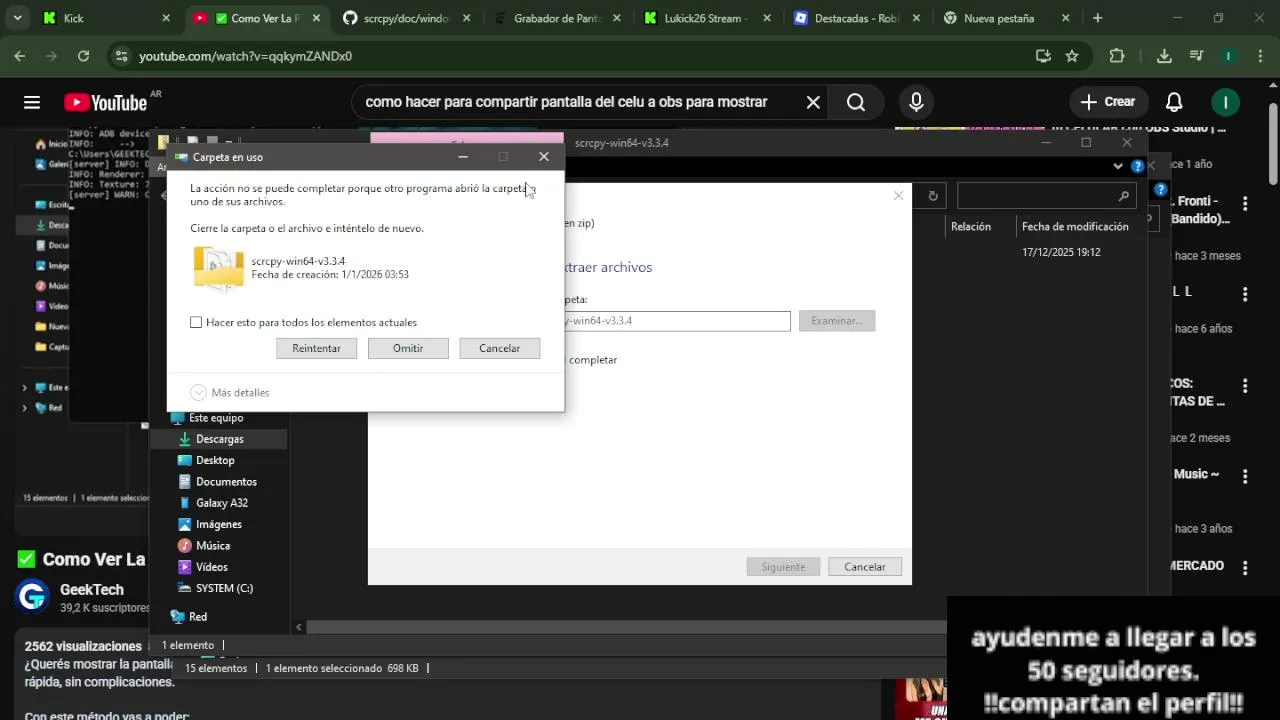This screenshot has width=1280, height=720.
Task: Click Cancelar in 'Carpeta en uso' dialog
Action: click(499, 348)
